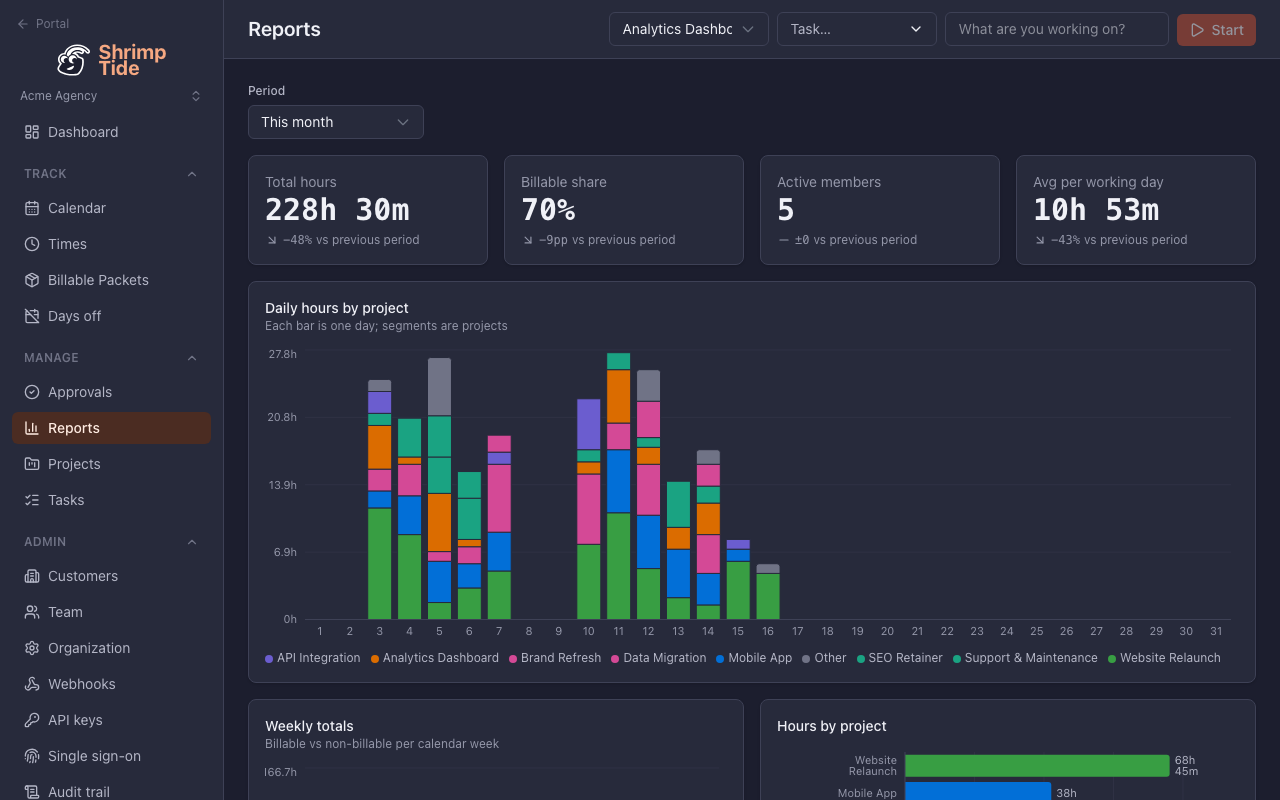Click the Reports bar chart icon
The width and height of the screenshot is (1280, 800).
pos(32,428)
